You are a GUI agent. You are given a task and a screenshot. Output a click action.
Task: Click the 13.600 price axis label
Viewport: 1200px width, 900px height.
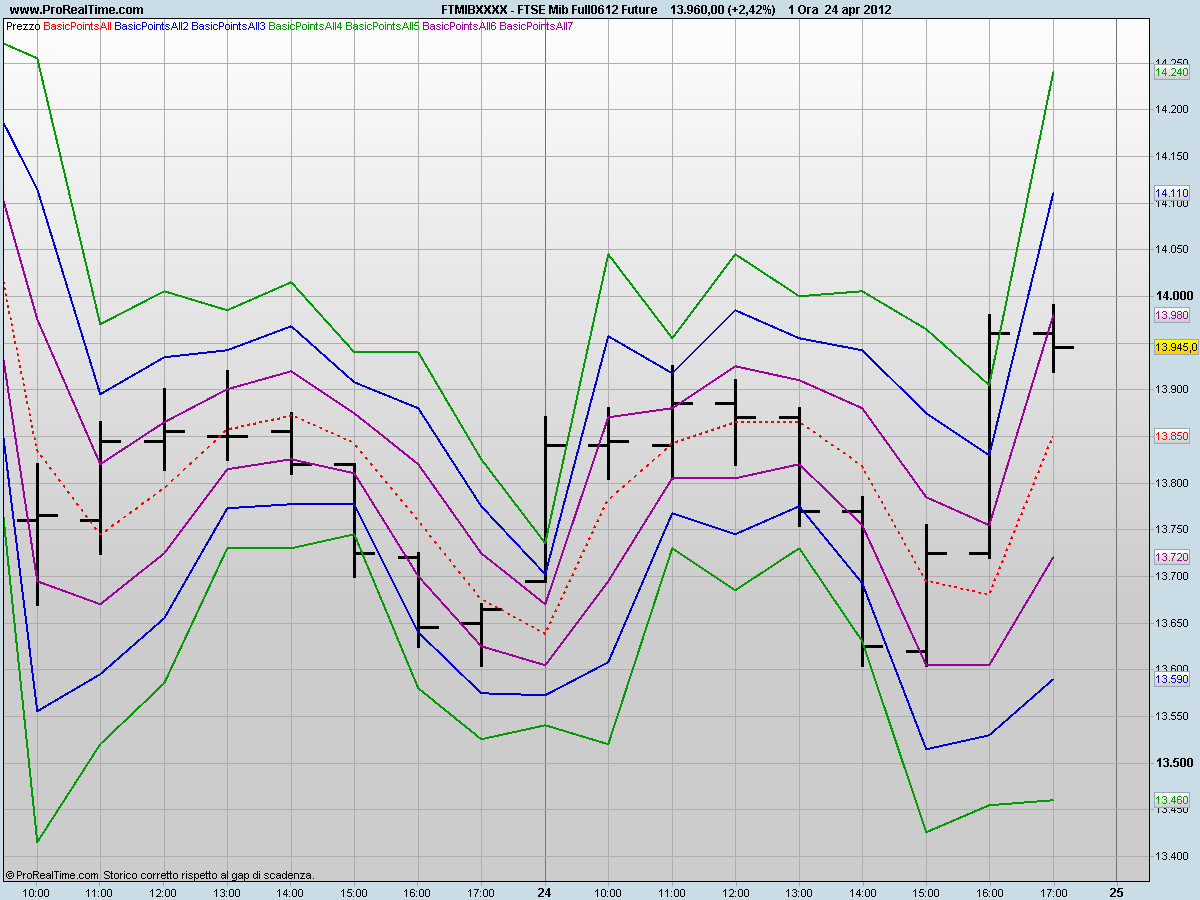pyautogui.click(x=1171, y=669)
